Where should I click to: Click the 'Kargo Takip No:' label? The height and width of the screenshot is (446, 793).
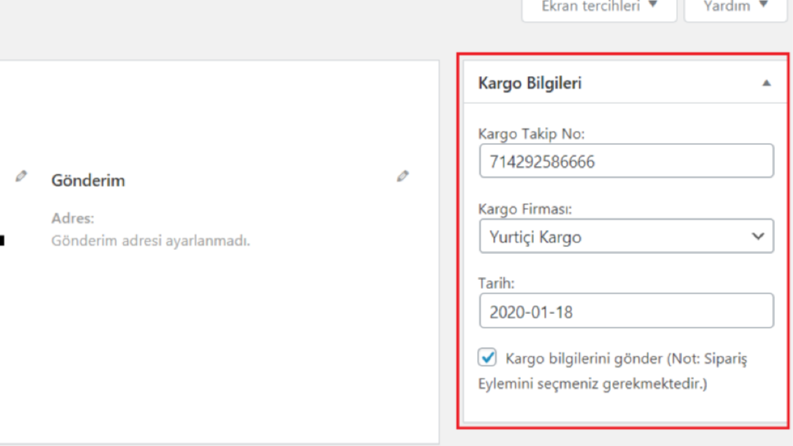tap(531, 134)
